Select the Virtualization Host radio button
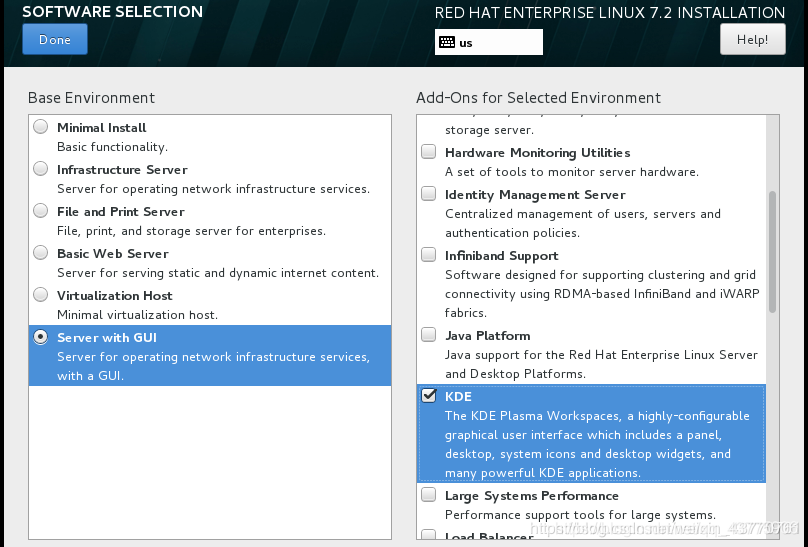 (41, 295)
